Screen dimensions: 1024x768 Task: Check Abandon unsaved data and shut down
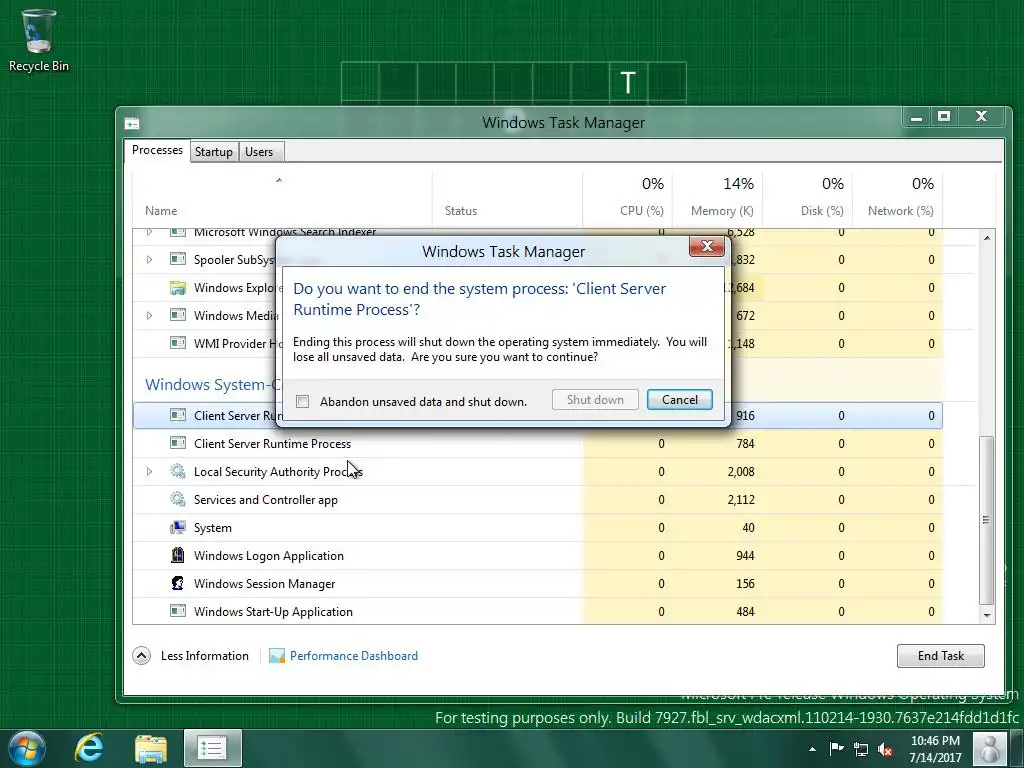pyautogui.click(x=302, y=402)
